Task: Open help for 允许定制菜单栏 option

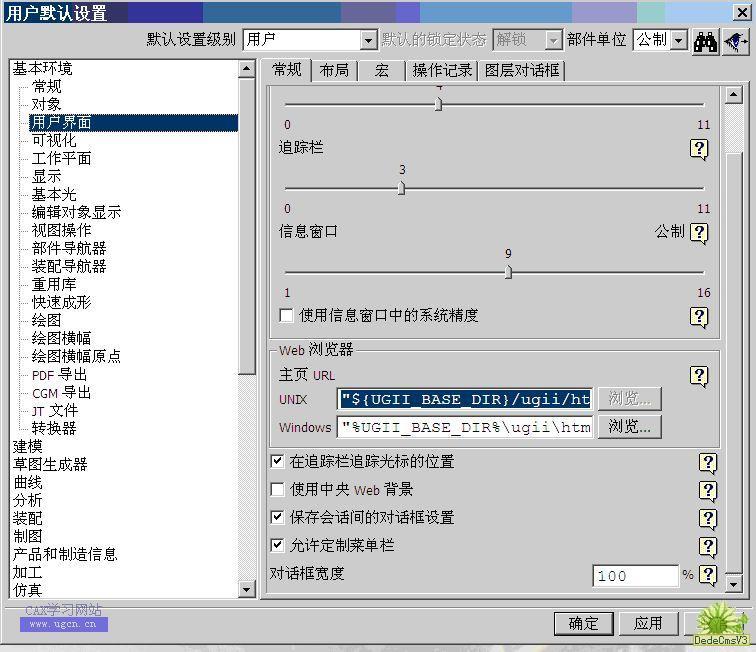Action: pos(708,547)
